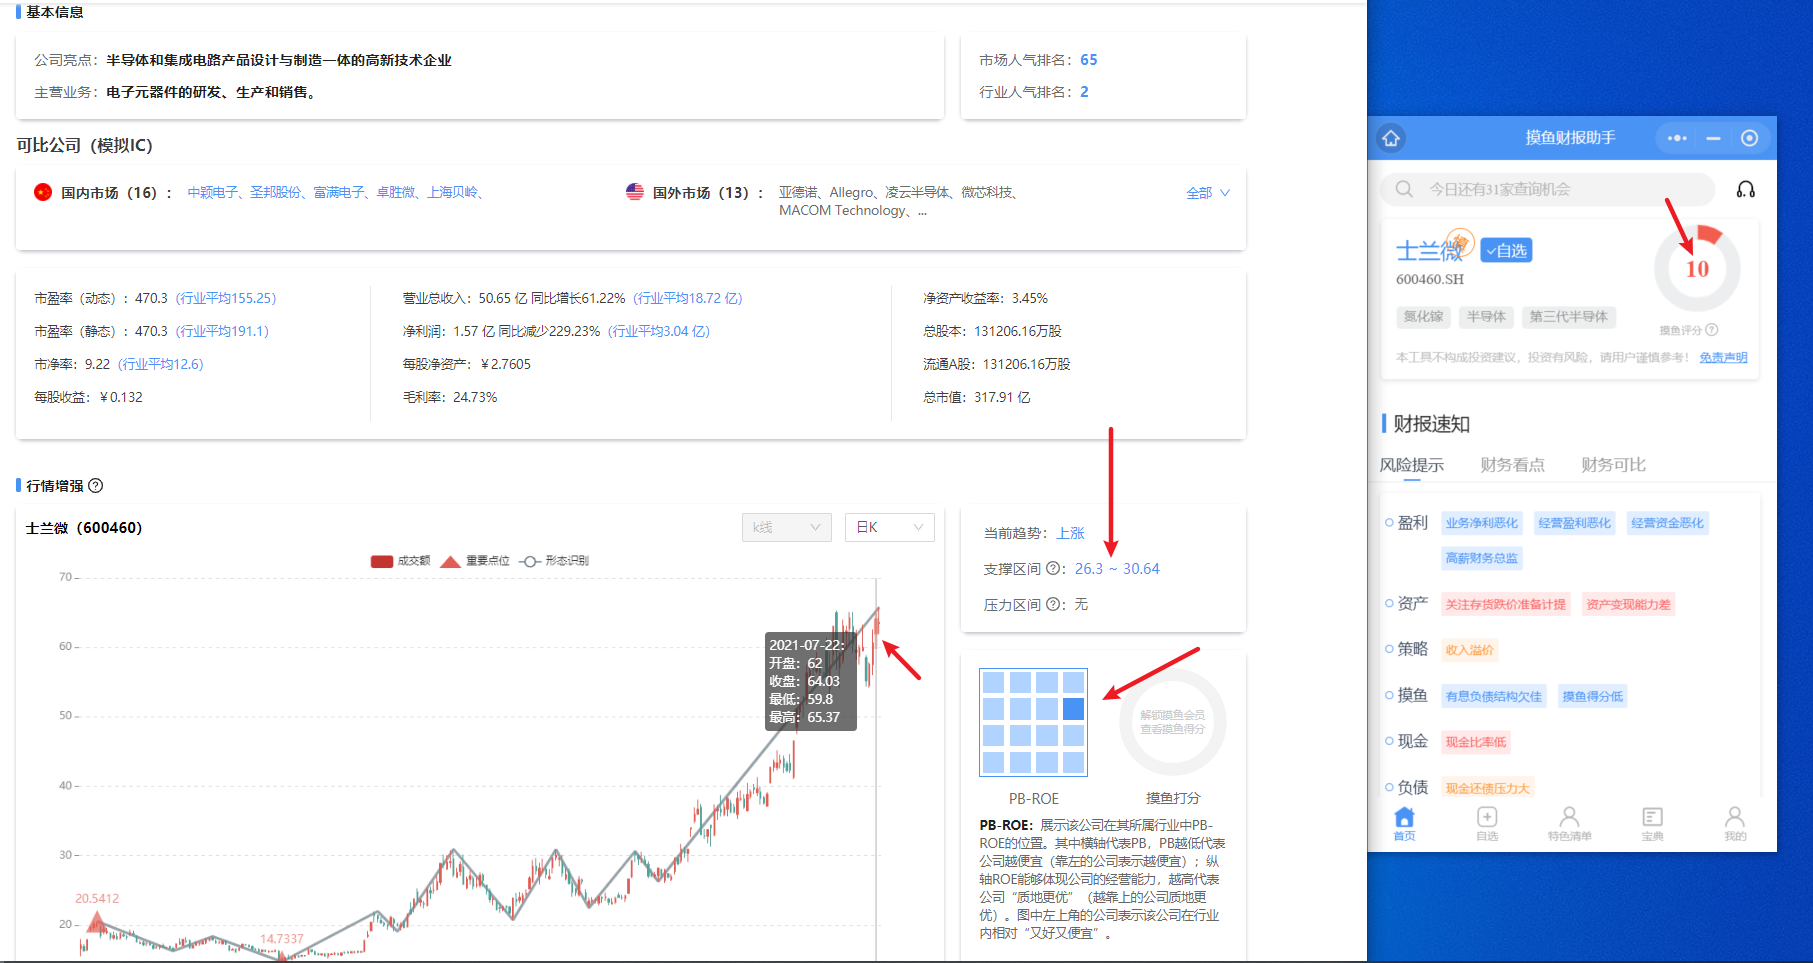Click the 经营资金恶化 risk tag
The image size is (1813, 963).
coord(1667,523)
